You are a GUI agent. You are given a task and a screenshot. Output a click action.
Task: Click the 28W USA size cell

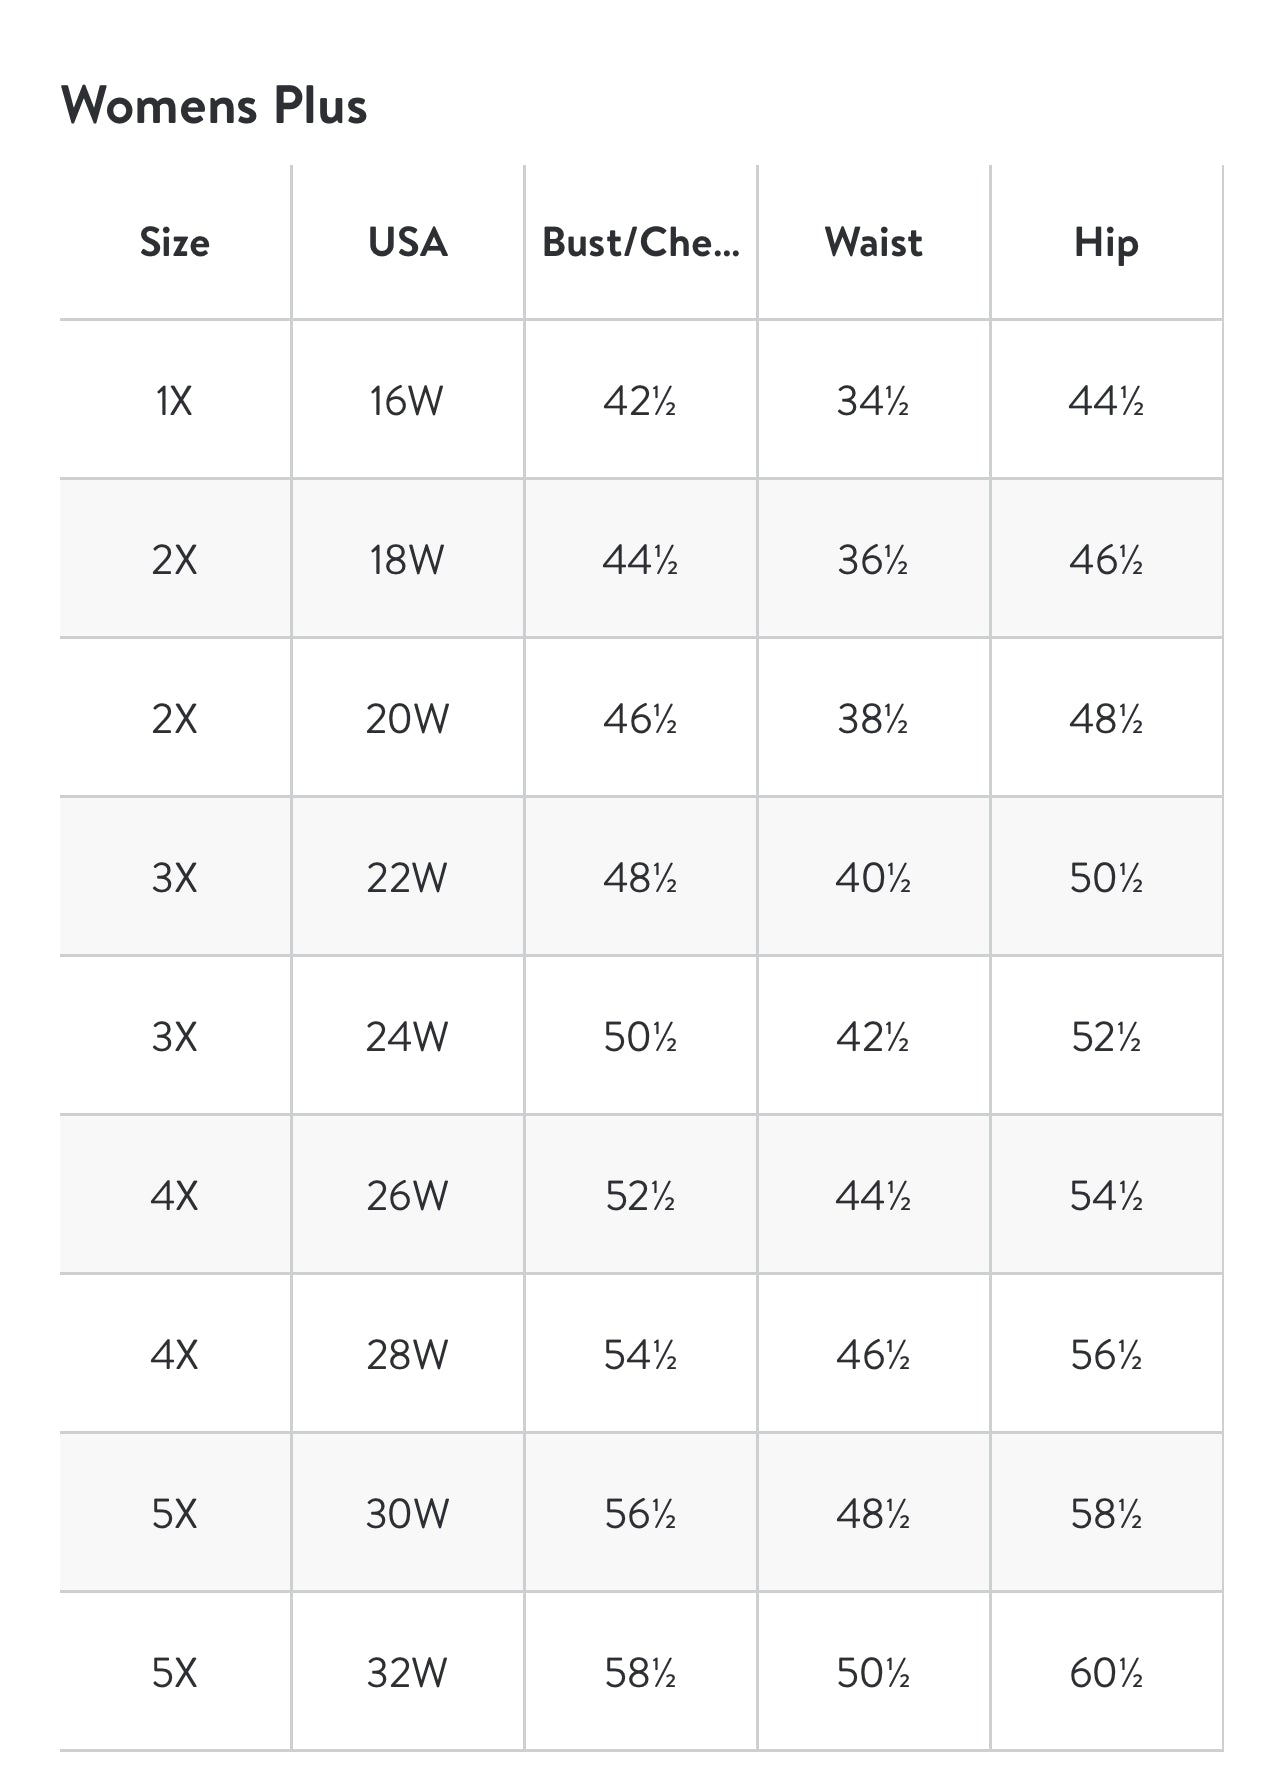(x=407, y=1355)
